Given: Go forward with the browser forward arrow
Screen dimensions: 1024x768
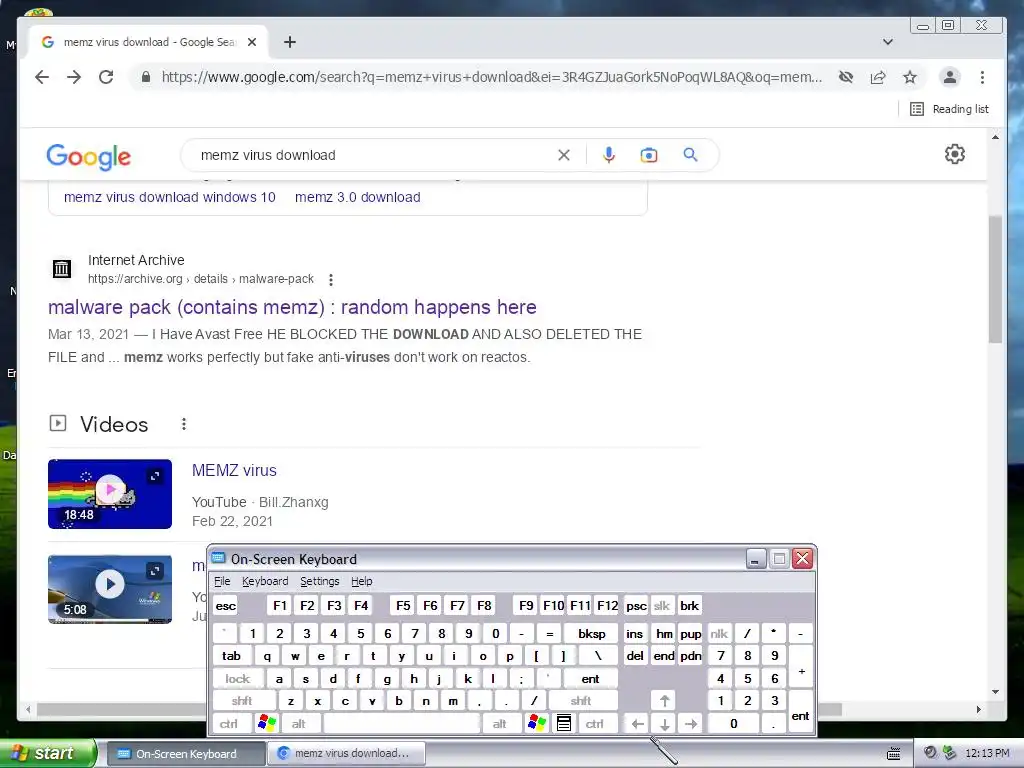Looking at the screenshot, I should [x=74, y=77].
